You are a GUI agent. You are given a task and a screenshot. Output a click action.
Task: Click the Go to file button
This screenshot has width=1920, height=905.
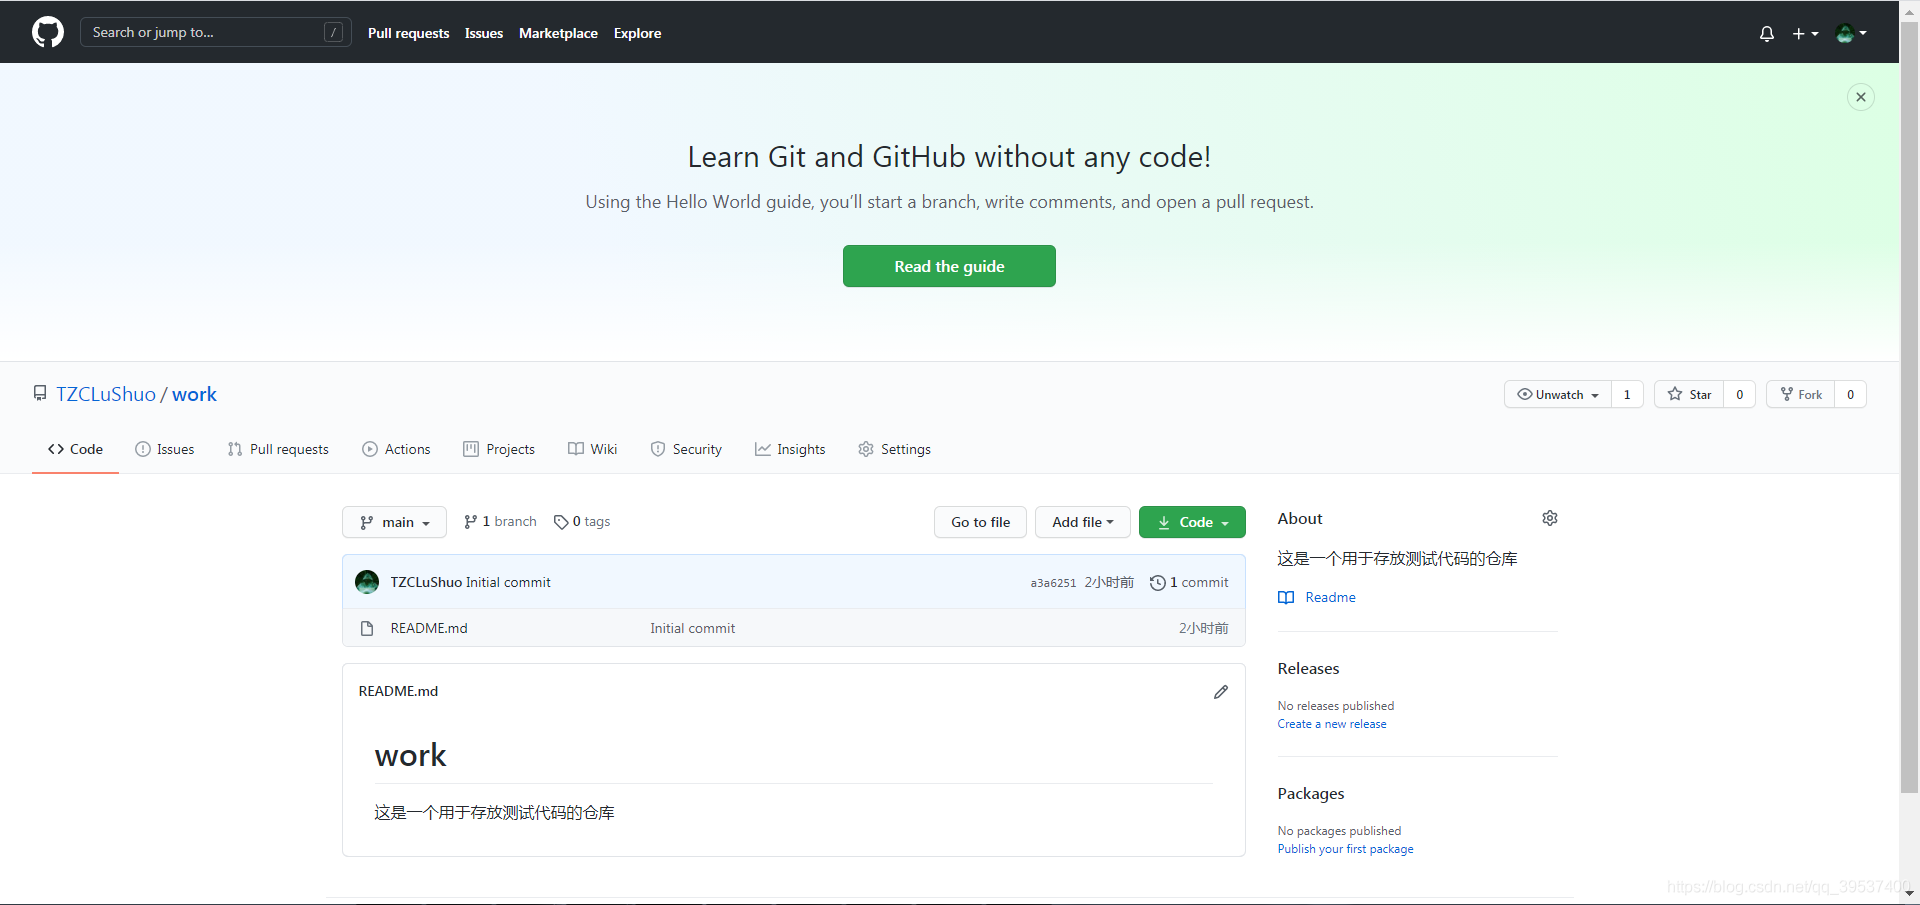pos(980,522)
